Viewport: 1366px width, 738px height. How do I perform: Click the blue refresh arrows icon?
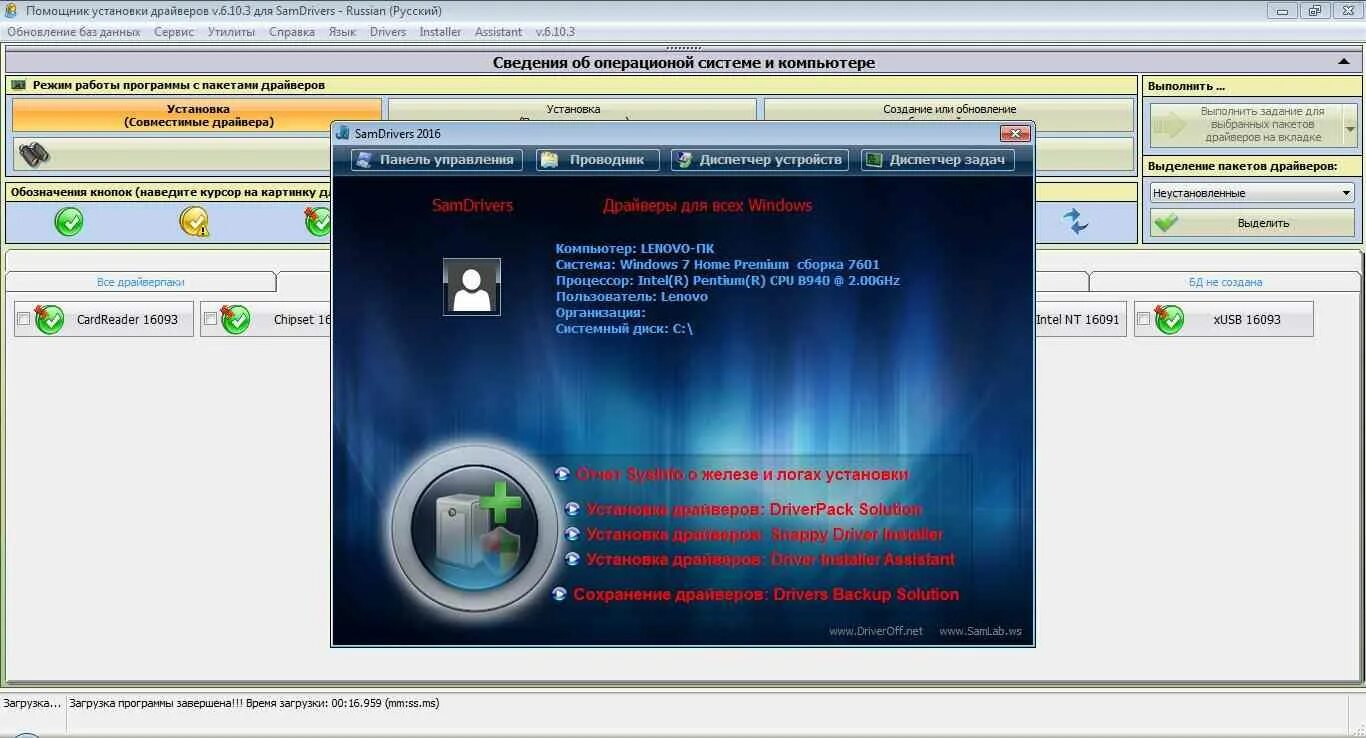tap(1075, 221)
